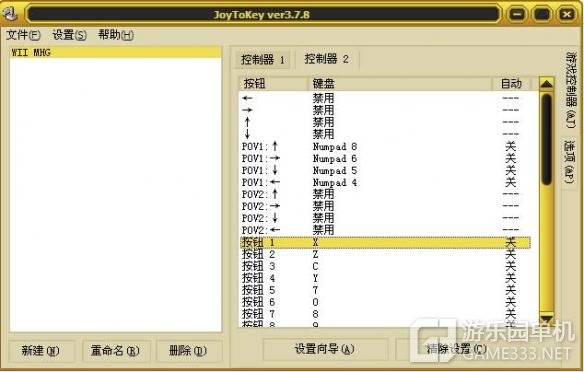584x372 pixels.
Task: Click the list scrollbar down arrow
Action: 547,319
